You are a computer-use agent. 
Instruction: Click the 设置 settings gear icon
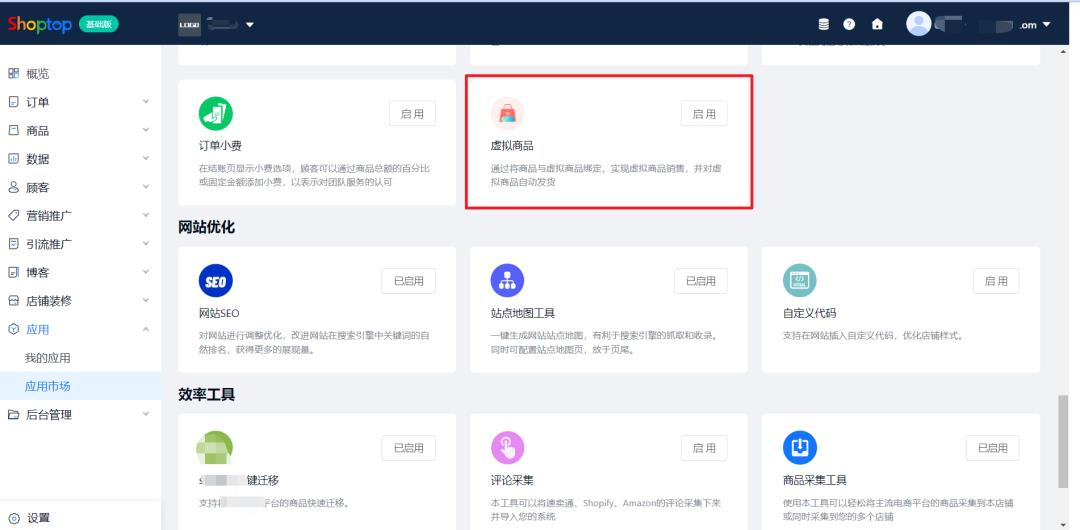coord(13,518)
